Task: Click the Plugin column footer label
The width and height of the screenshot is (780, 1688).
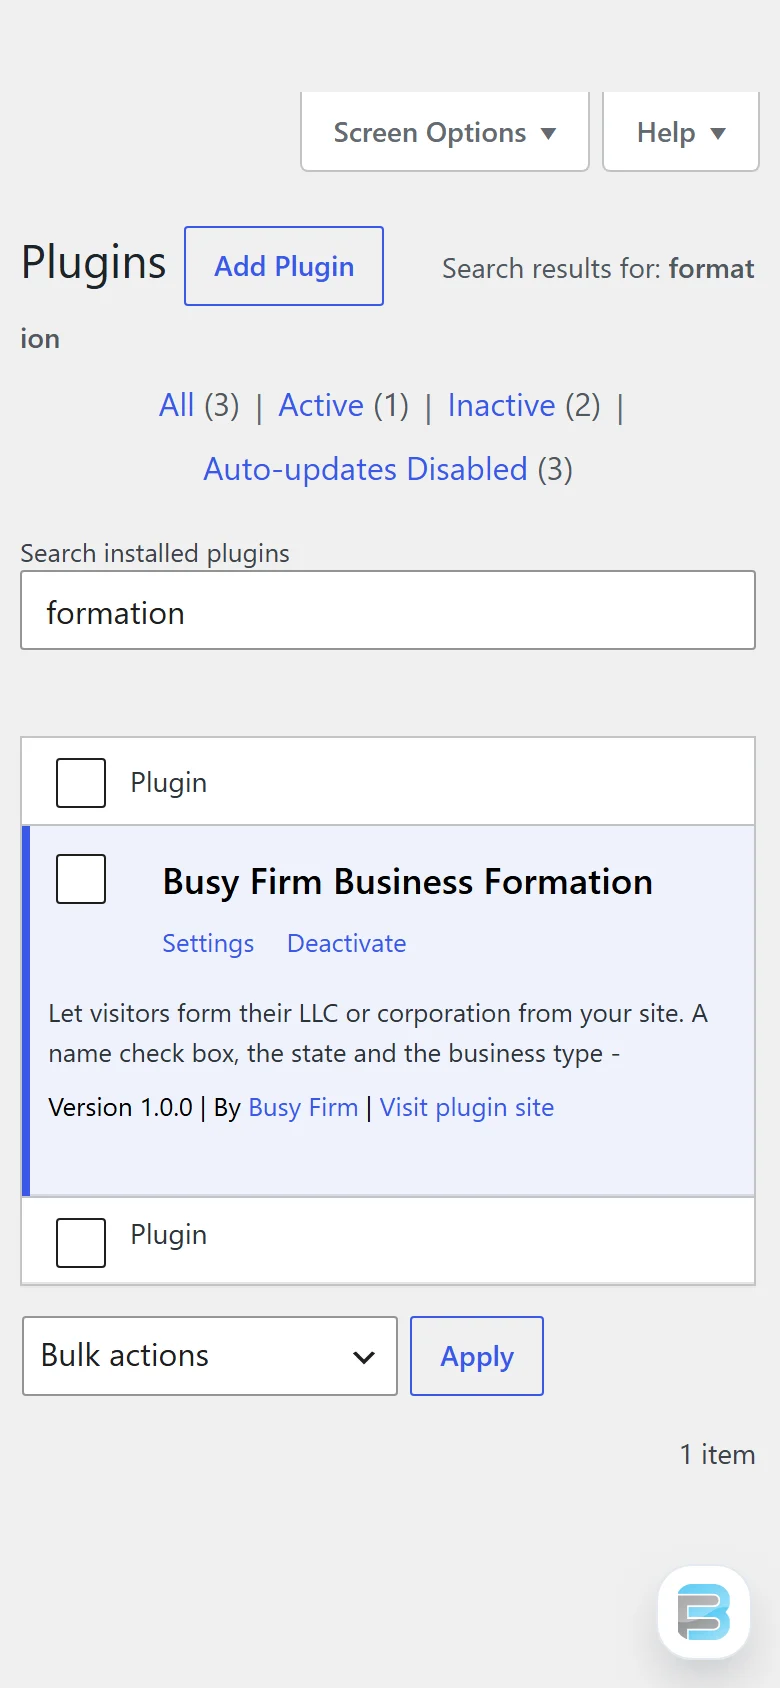Action: (x=169, y=1235)
